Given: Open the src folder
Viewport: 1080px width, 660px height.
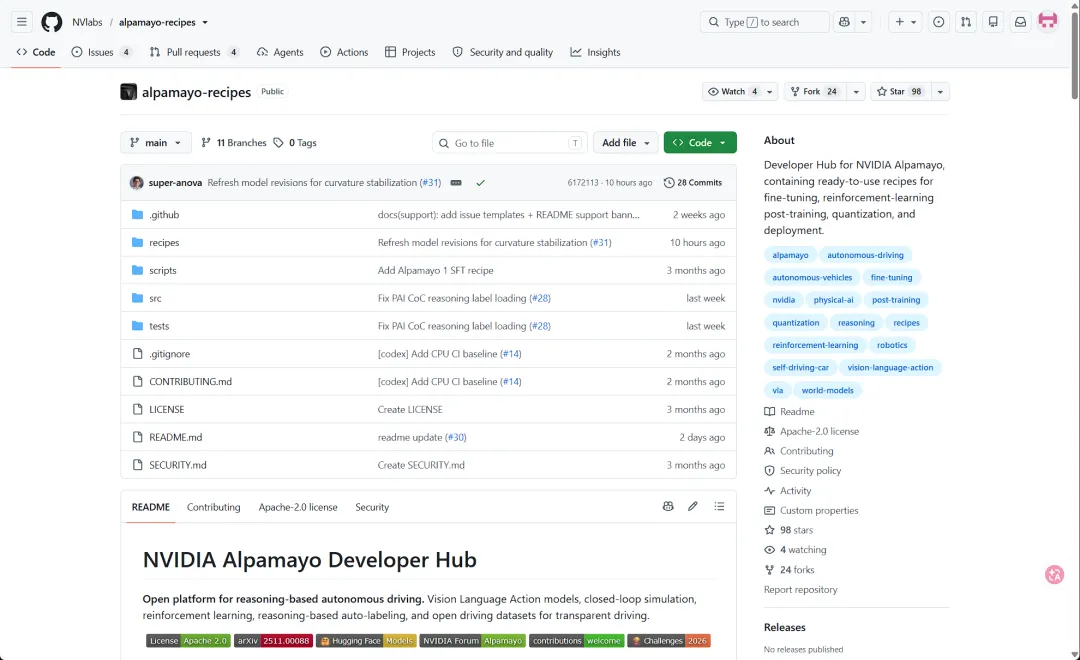Looking at the screenshot, I should click(x=155, y=298).
